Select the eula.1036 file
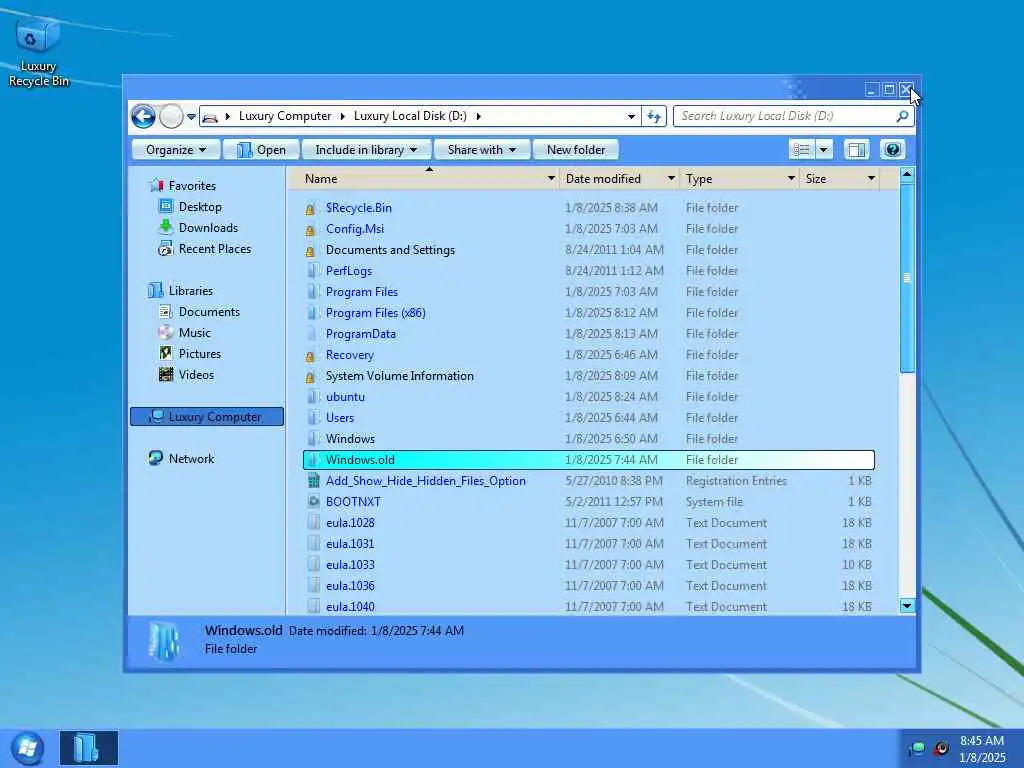 click(350, 586)
